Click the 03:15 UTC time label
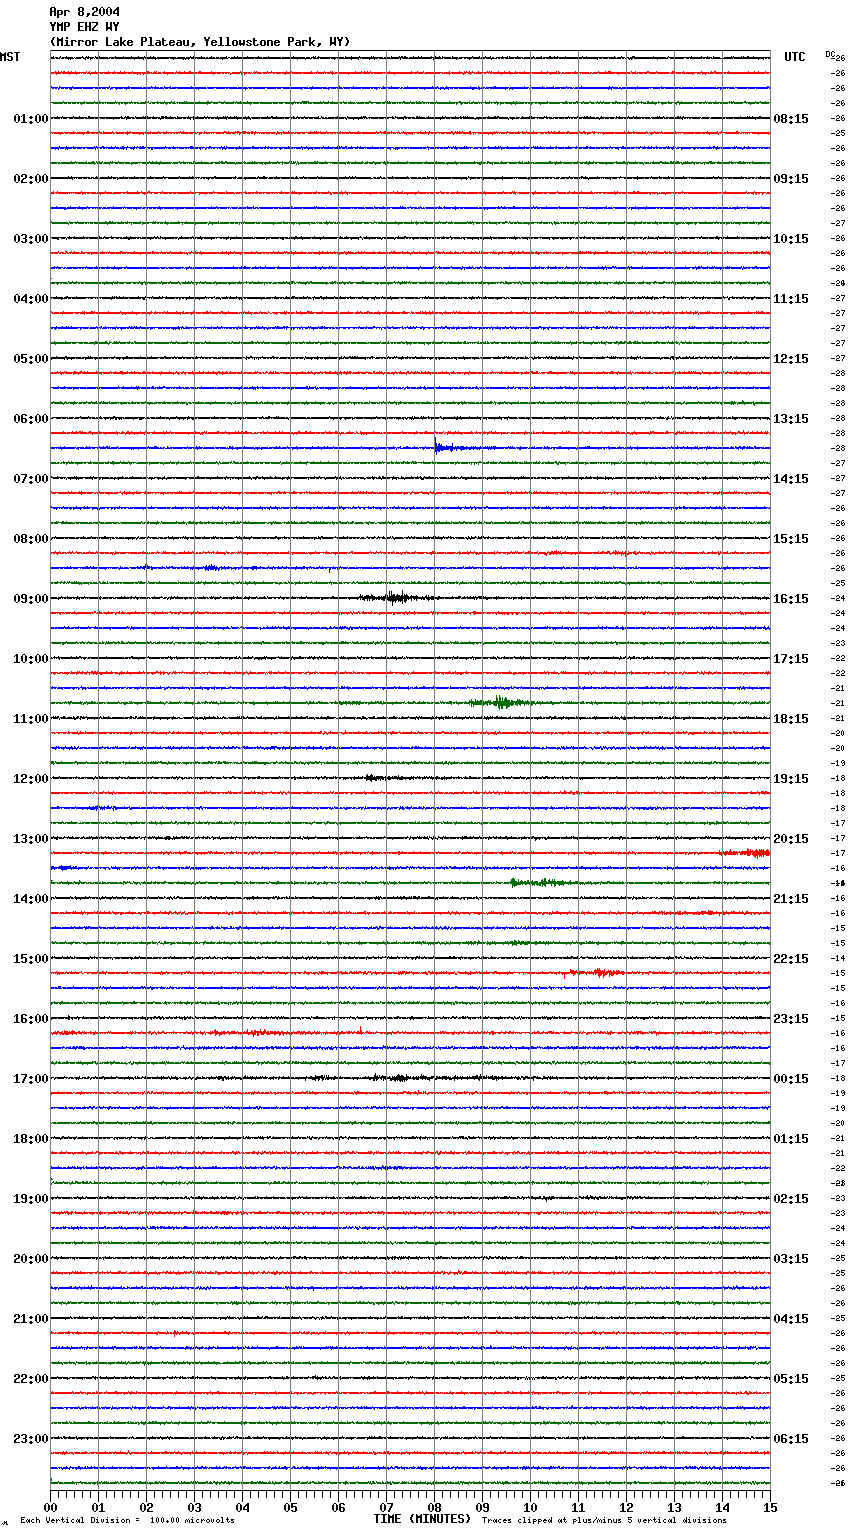 (x=791, y=1259)
